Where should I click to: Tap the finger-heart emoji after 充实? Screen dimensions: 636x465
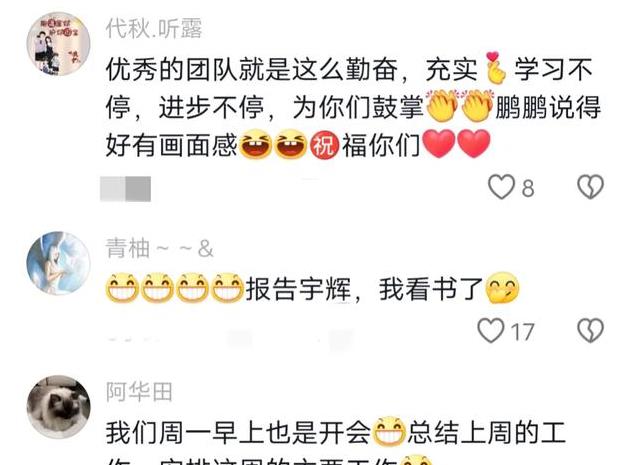[494, 68]
